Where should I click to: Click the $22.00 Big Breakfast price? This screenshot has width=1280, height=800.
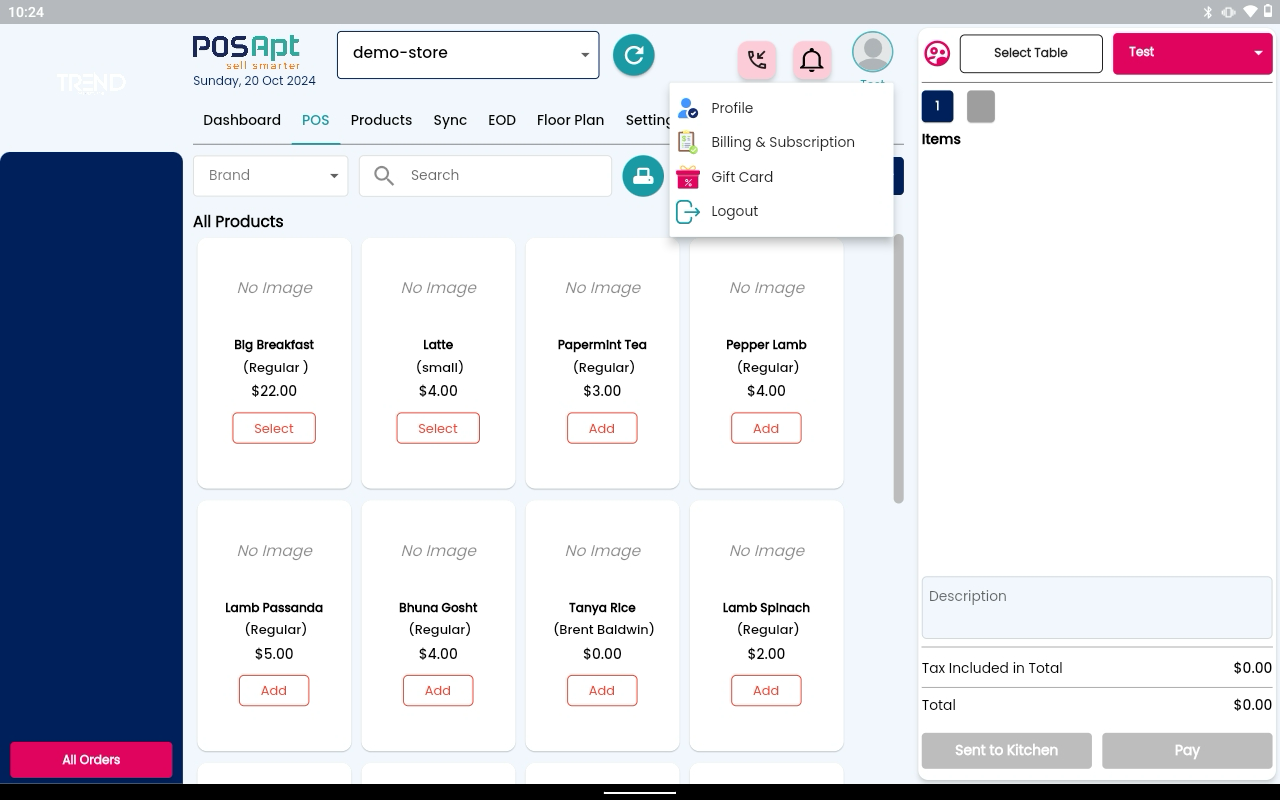274,391
